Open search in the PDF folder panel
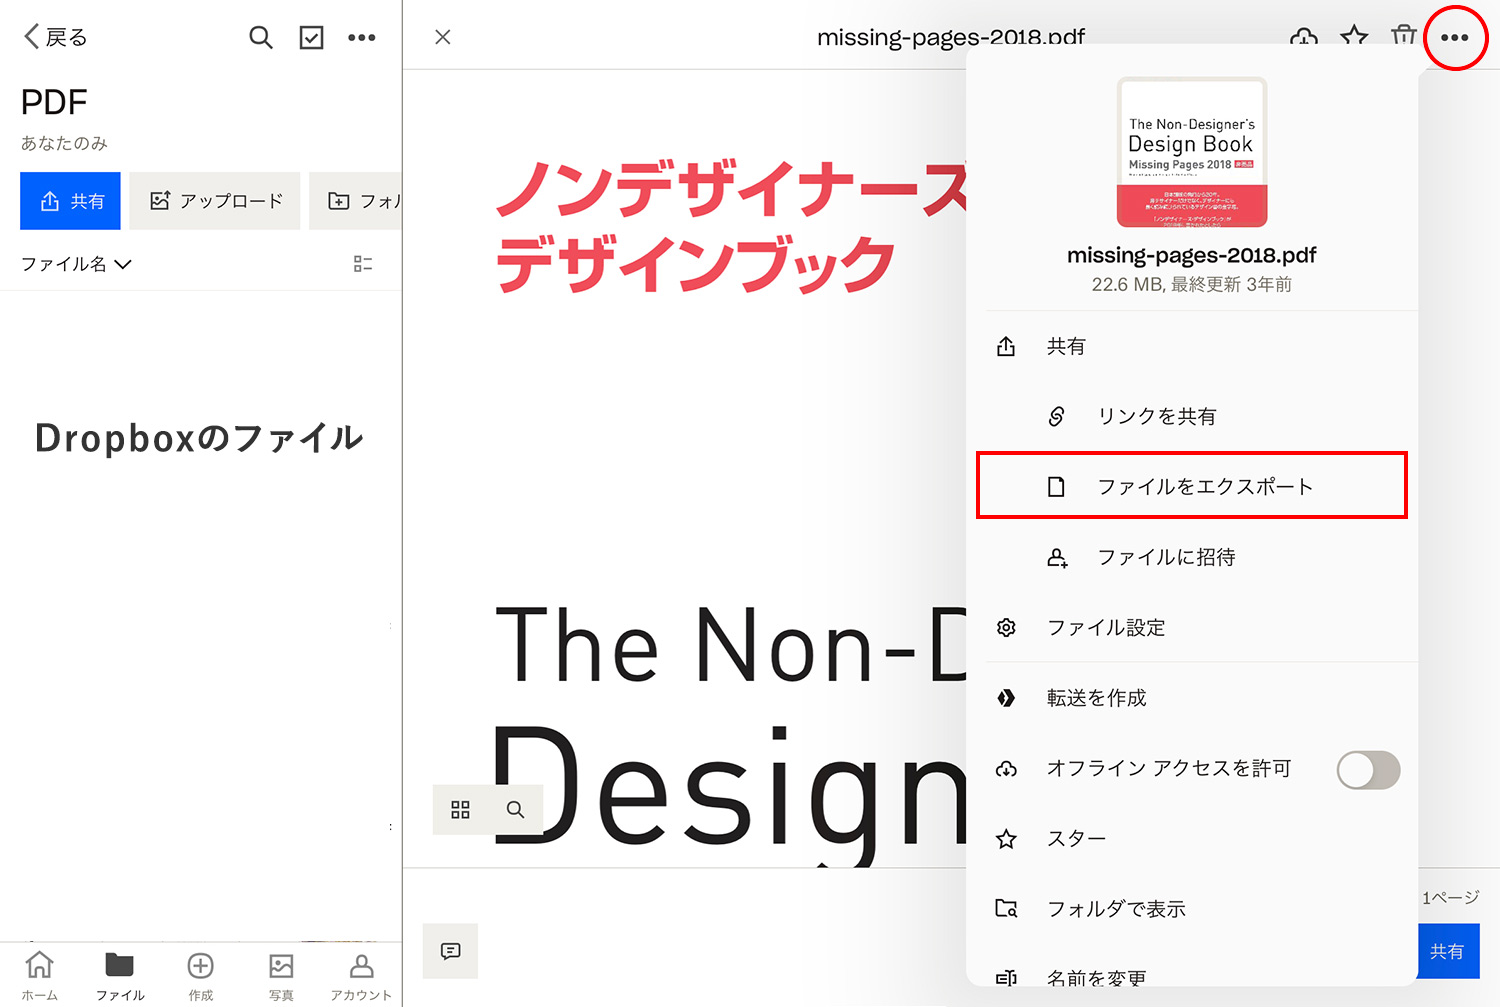 pyautogui.click(x=260, y=38)
